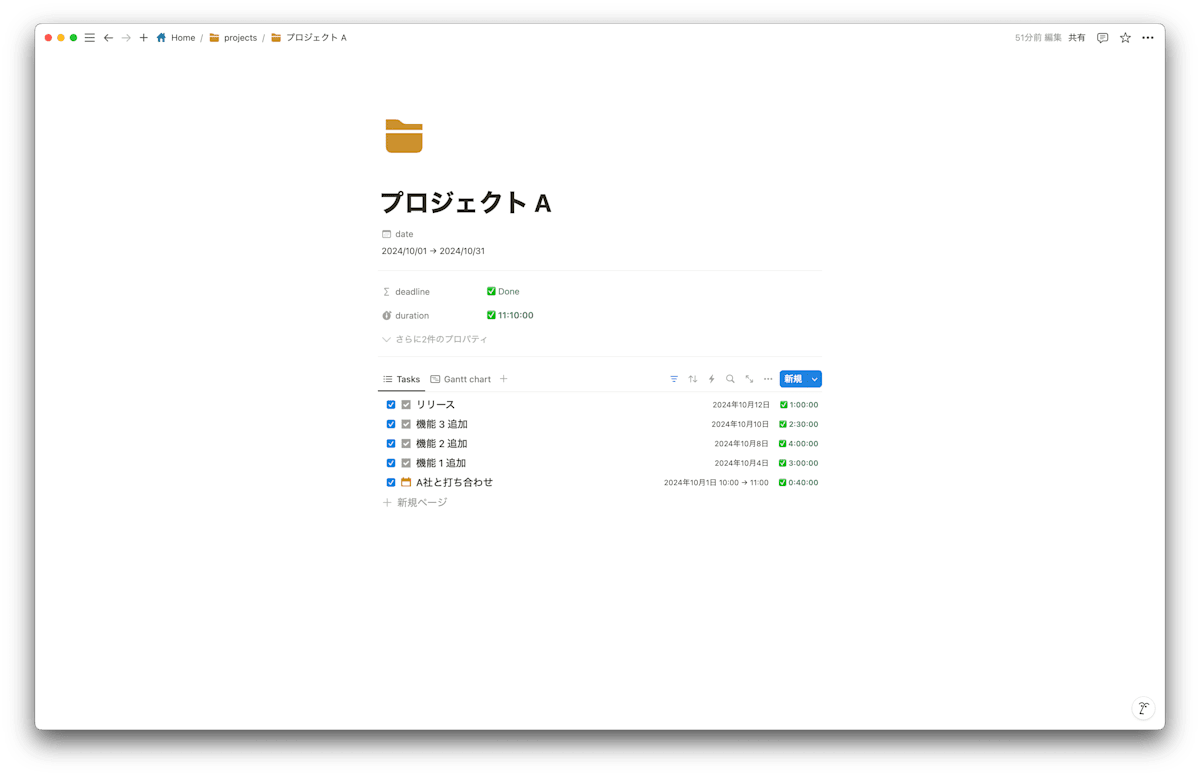The height and width of the screenshot is (776, 1200).
Task: Click the help button at the bottom right
Action: coord(1143,708)
